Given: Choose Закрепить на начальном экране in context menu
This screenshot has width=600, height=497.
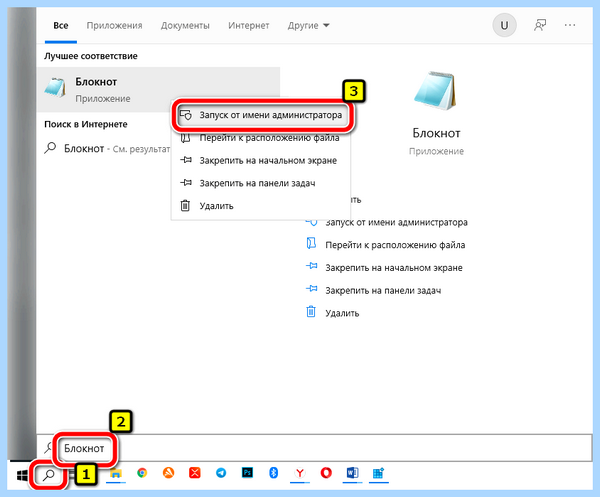Looking at the screenshot, I should (x=261, y=161).
